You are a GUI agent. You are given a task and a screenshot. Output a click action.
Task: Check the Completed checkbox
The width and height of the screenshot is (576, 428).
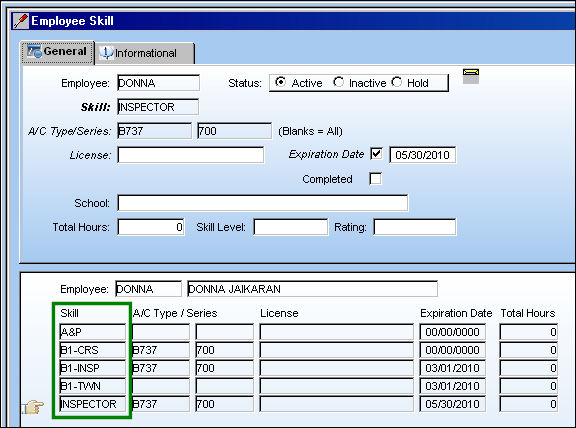coord(375,179)
